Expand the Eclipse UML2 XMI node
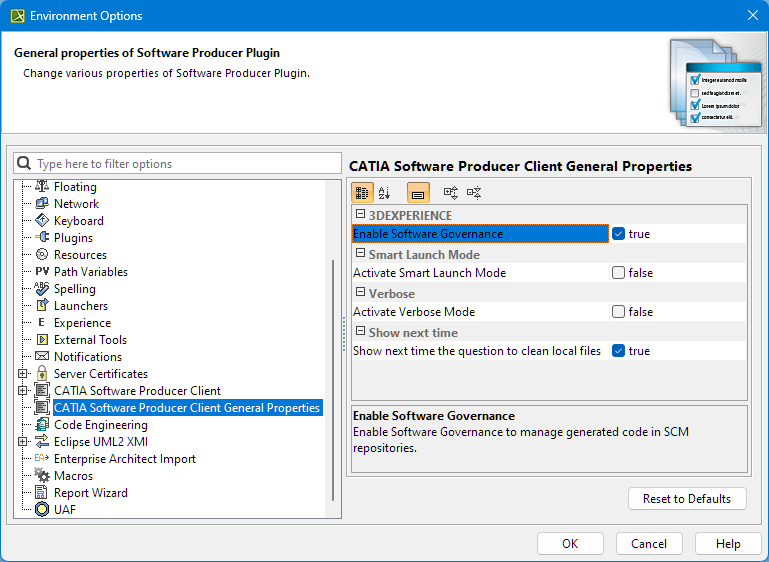The width and height of the screenshot is (769, 562). [x=23, y=442]
